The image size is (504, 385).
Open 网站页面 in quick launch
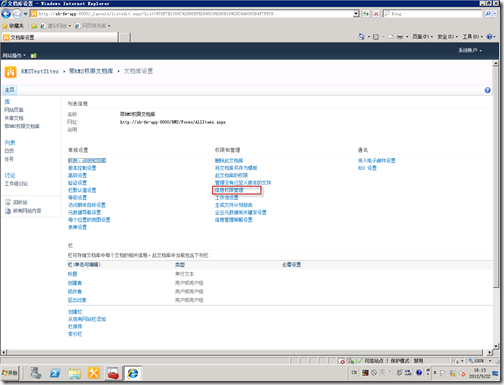click(x=14, y=110)
